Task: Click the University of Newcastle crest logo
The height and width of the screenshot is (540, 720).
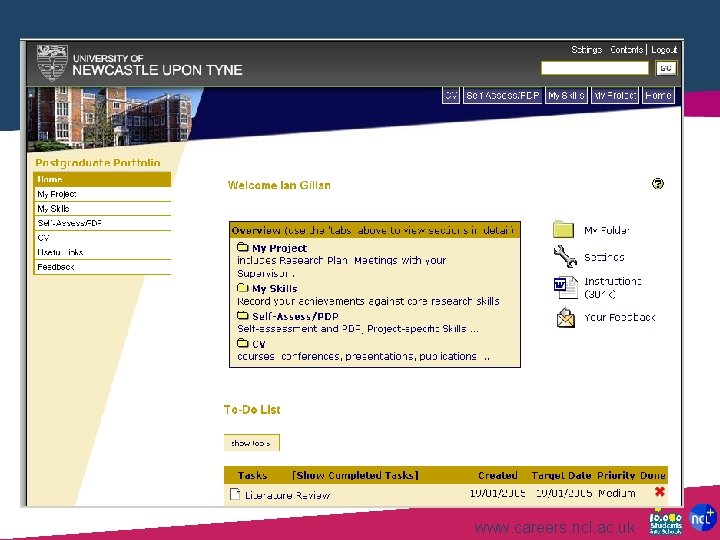Action: [x=52, y=63]
